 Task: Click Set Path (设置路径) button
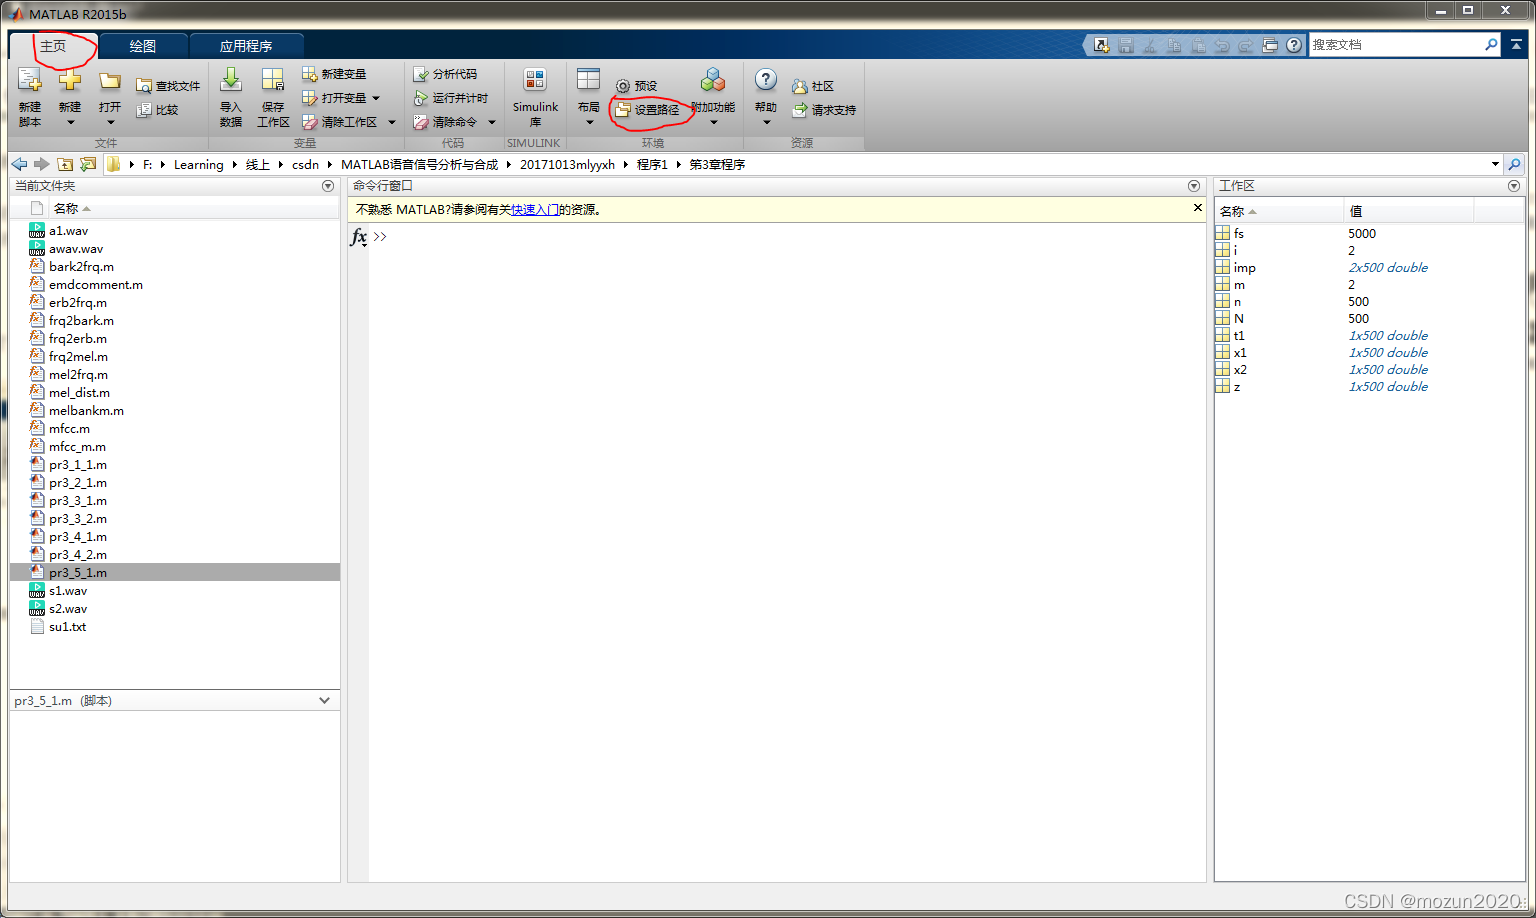tap(648, 110)
